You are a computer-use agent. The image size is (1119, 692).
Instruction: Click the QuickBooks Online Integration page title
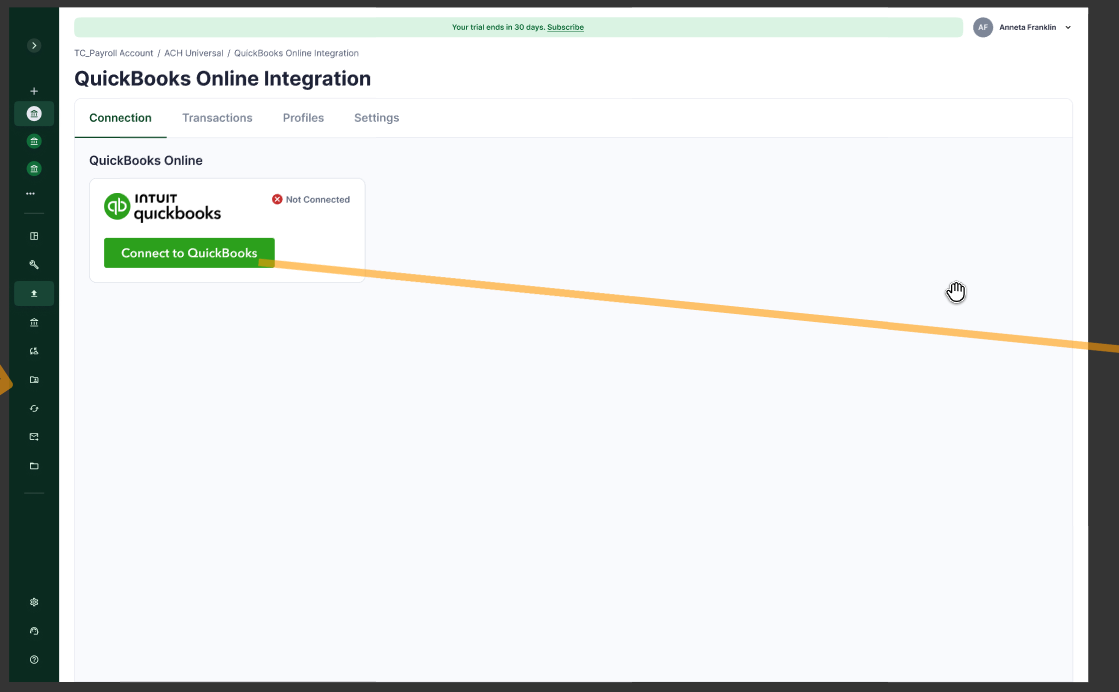223,78
